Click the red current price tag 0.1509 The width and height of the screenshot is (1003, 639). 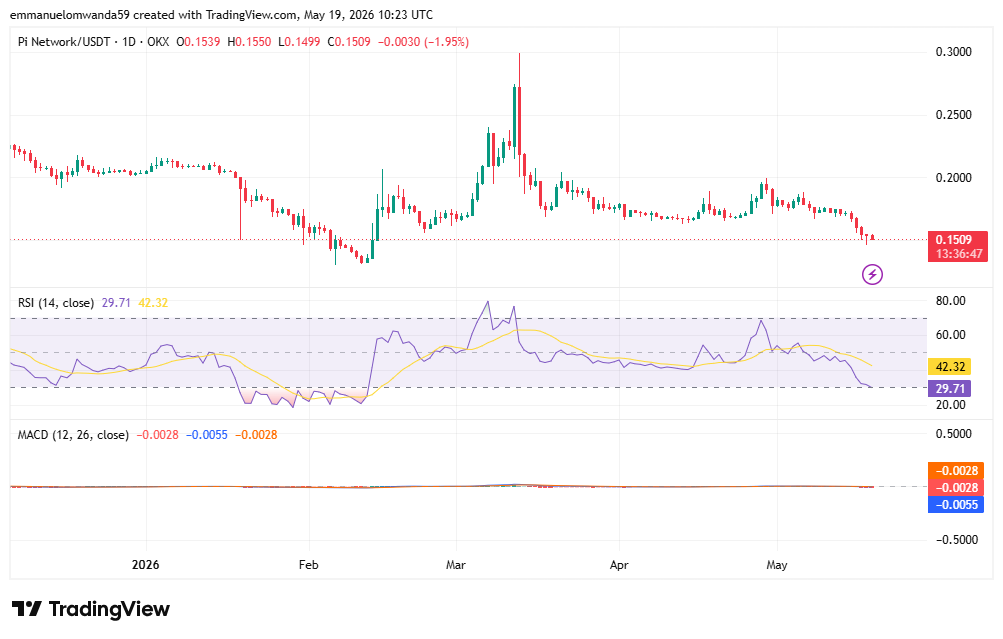(958, 246)
